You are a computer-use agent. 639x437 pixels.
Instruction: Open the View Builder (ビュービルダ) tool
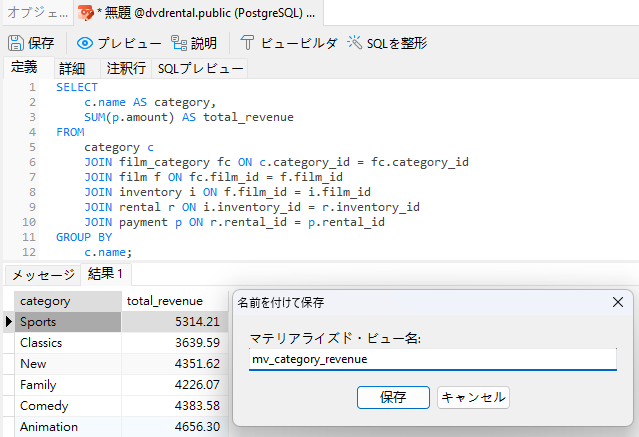point(289,43)
